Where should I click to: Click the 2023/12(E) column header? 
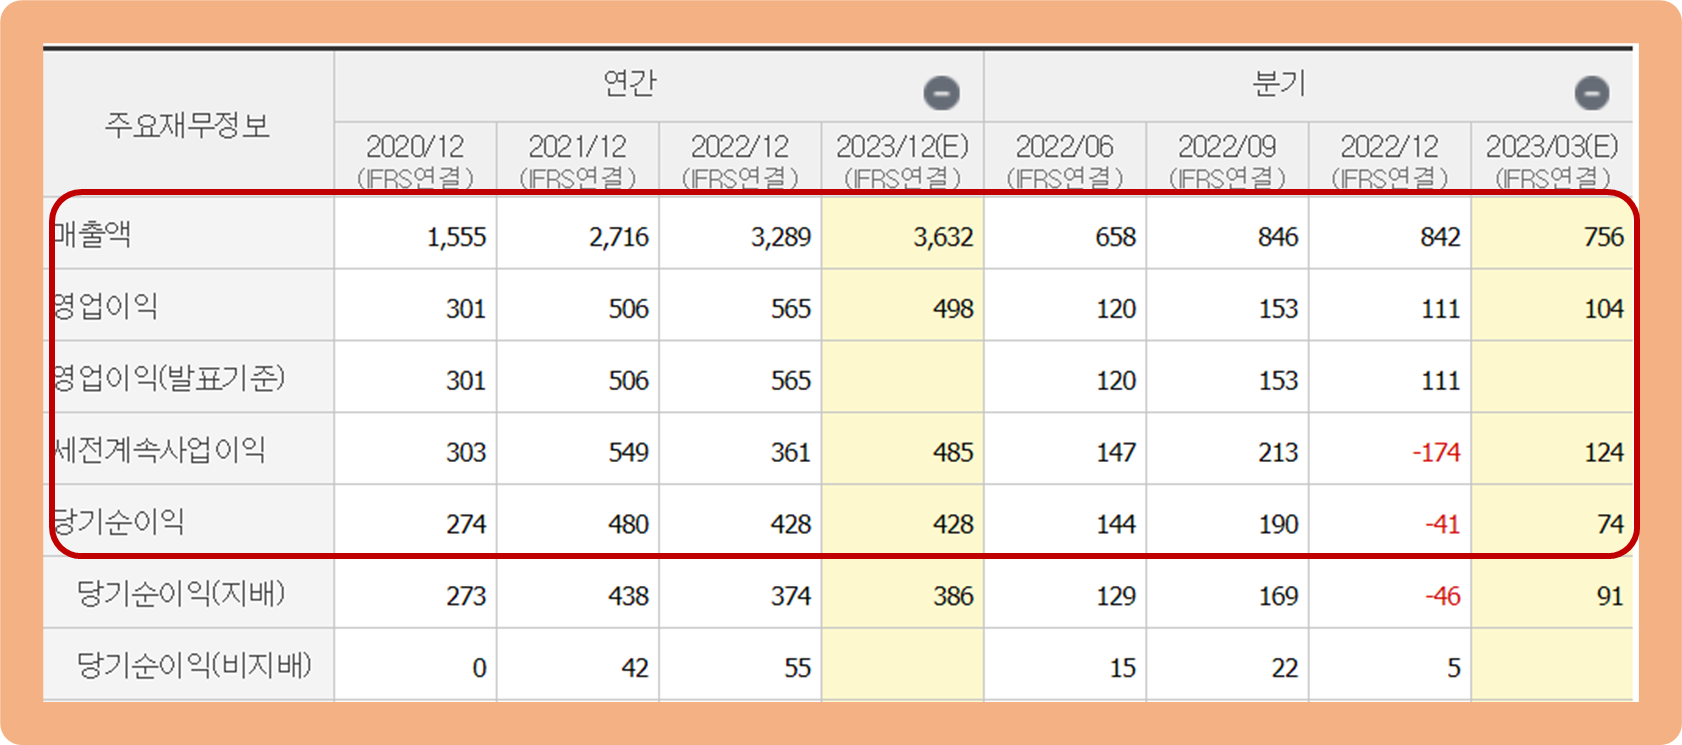(902, 160)
